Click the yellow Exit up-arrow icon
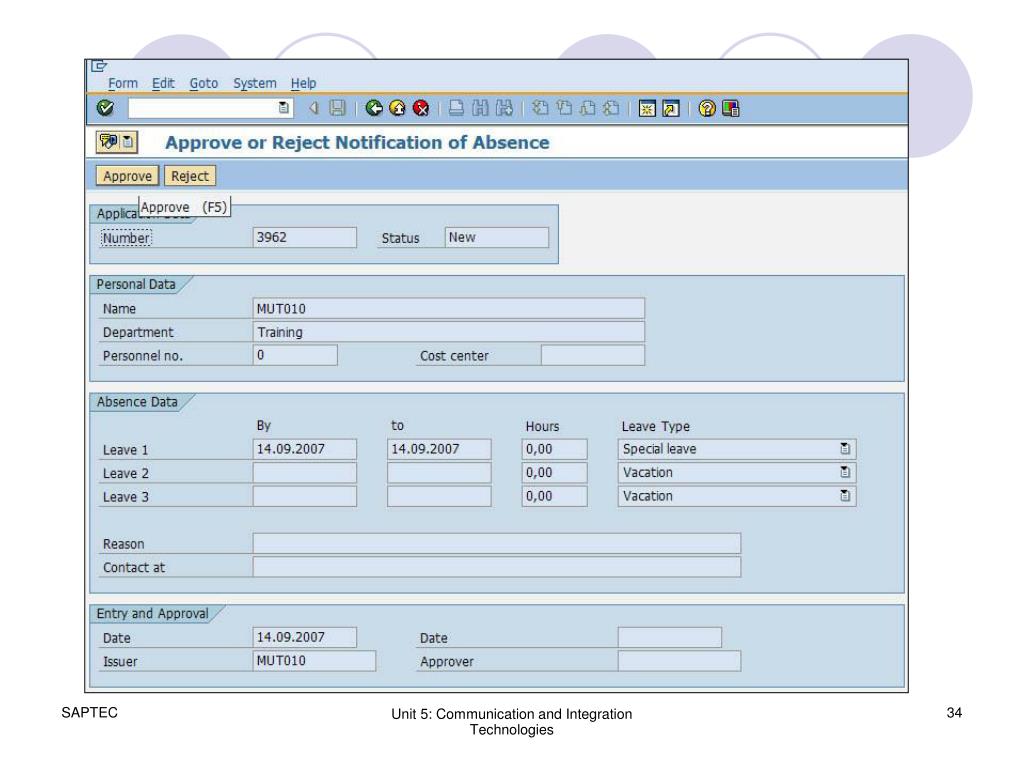Viewport: 1024px width, 768px height. click(x=397, y=108)
